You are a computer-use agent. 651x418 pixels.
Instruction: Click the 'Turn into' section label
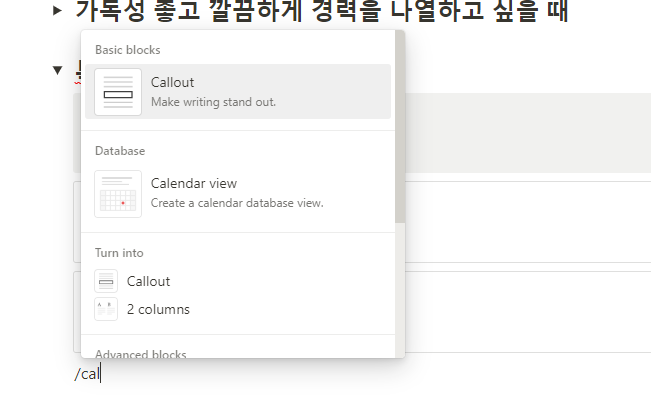click(x=119, y=253)
